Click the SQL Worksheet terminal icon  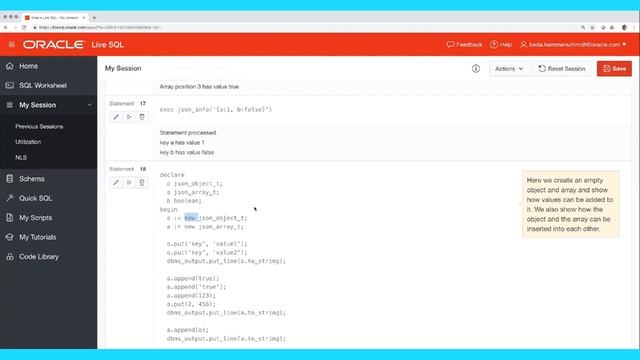tap(10, 85)
